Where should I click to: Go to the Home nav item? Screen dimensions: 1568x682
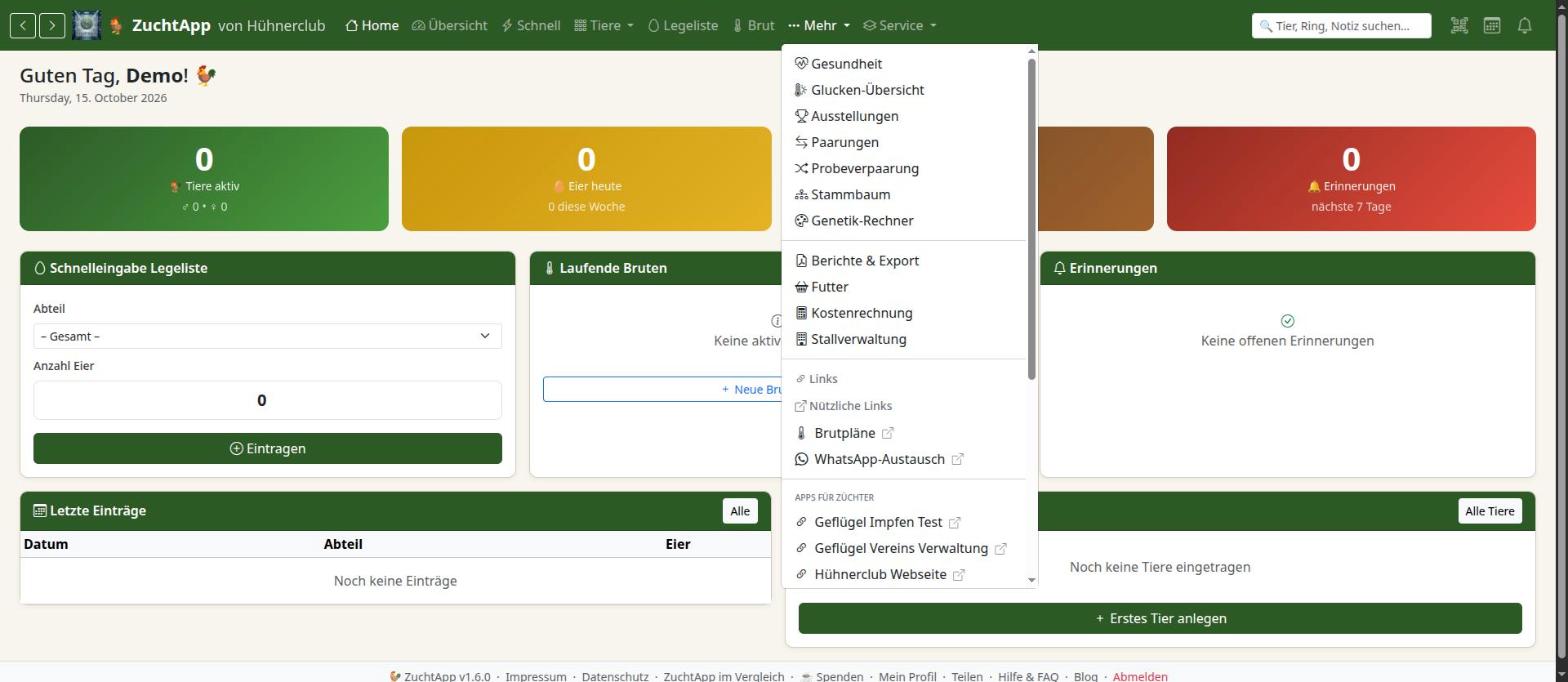pyautogui.click(x=372, y=26)
